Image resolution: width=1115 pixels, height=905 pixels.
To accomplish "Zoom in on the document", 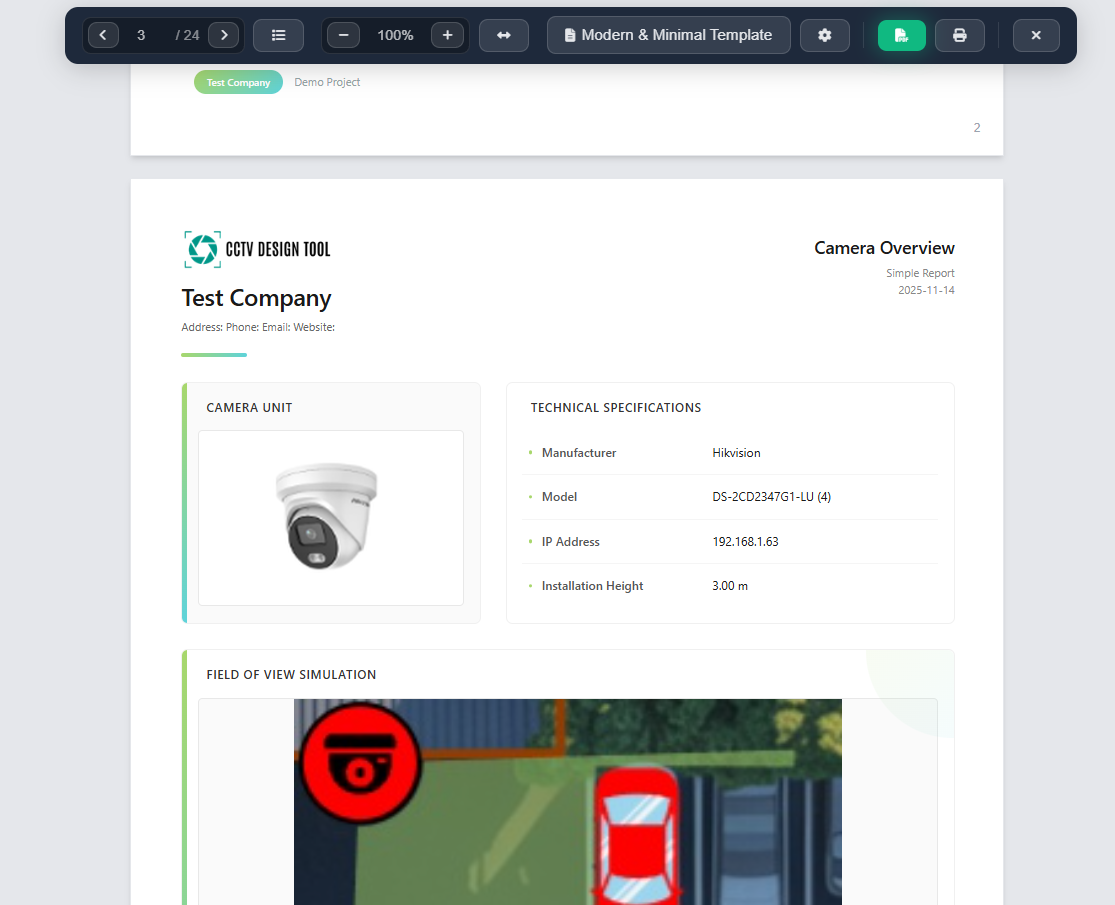I will 447,34.
